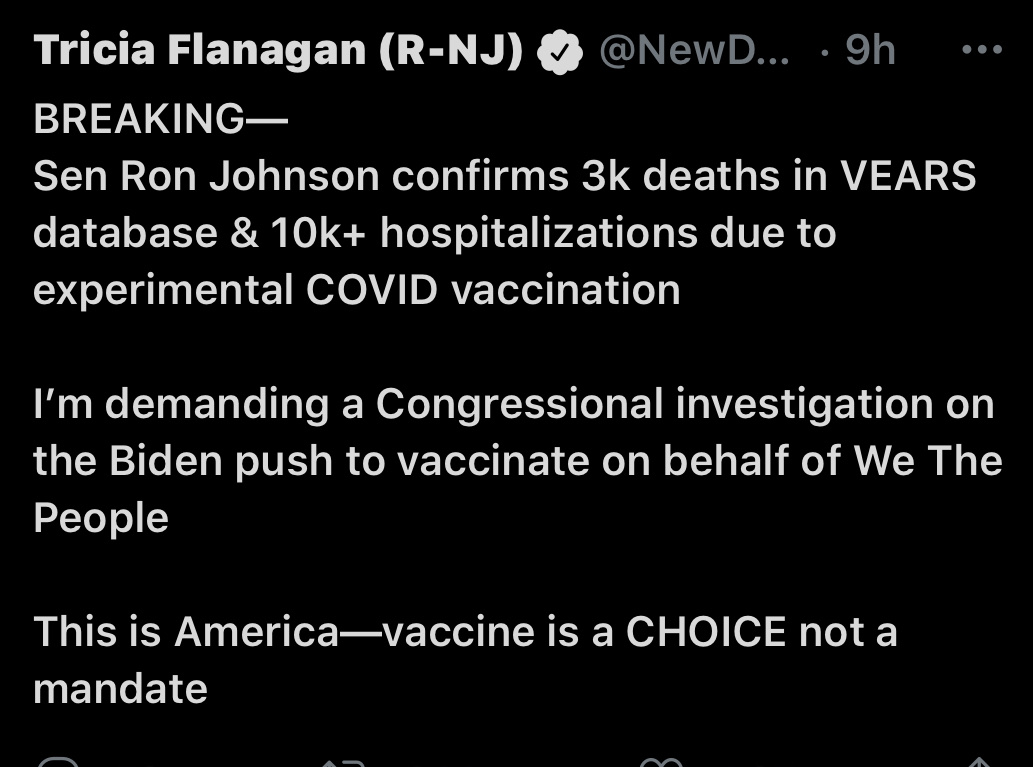Image resolution: width=1033 pixels, height=767 pixels.
Task: Tap the final word mandate
Action: (x=121, y=689)
